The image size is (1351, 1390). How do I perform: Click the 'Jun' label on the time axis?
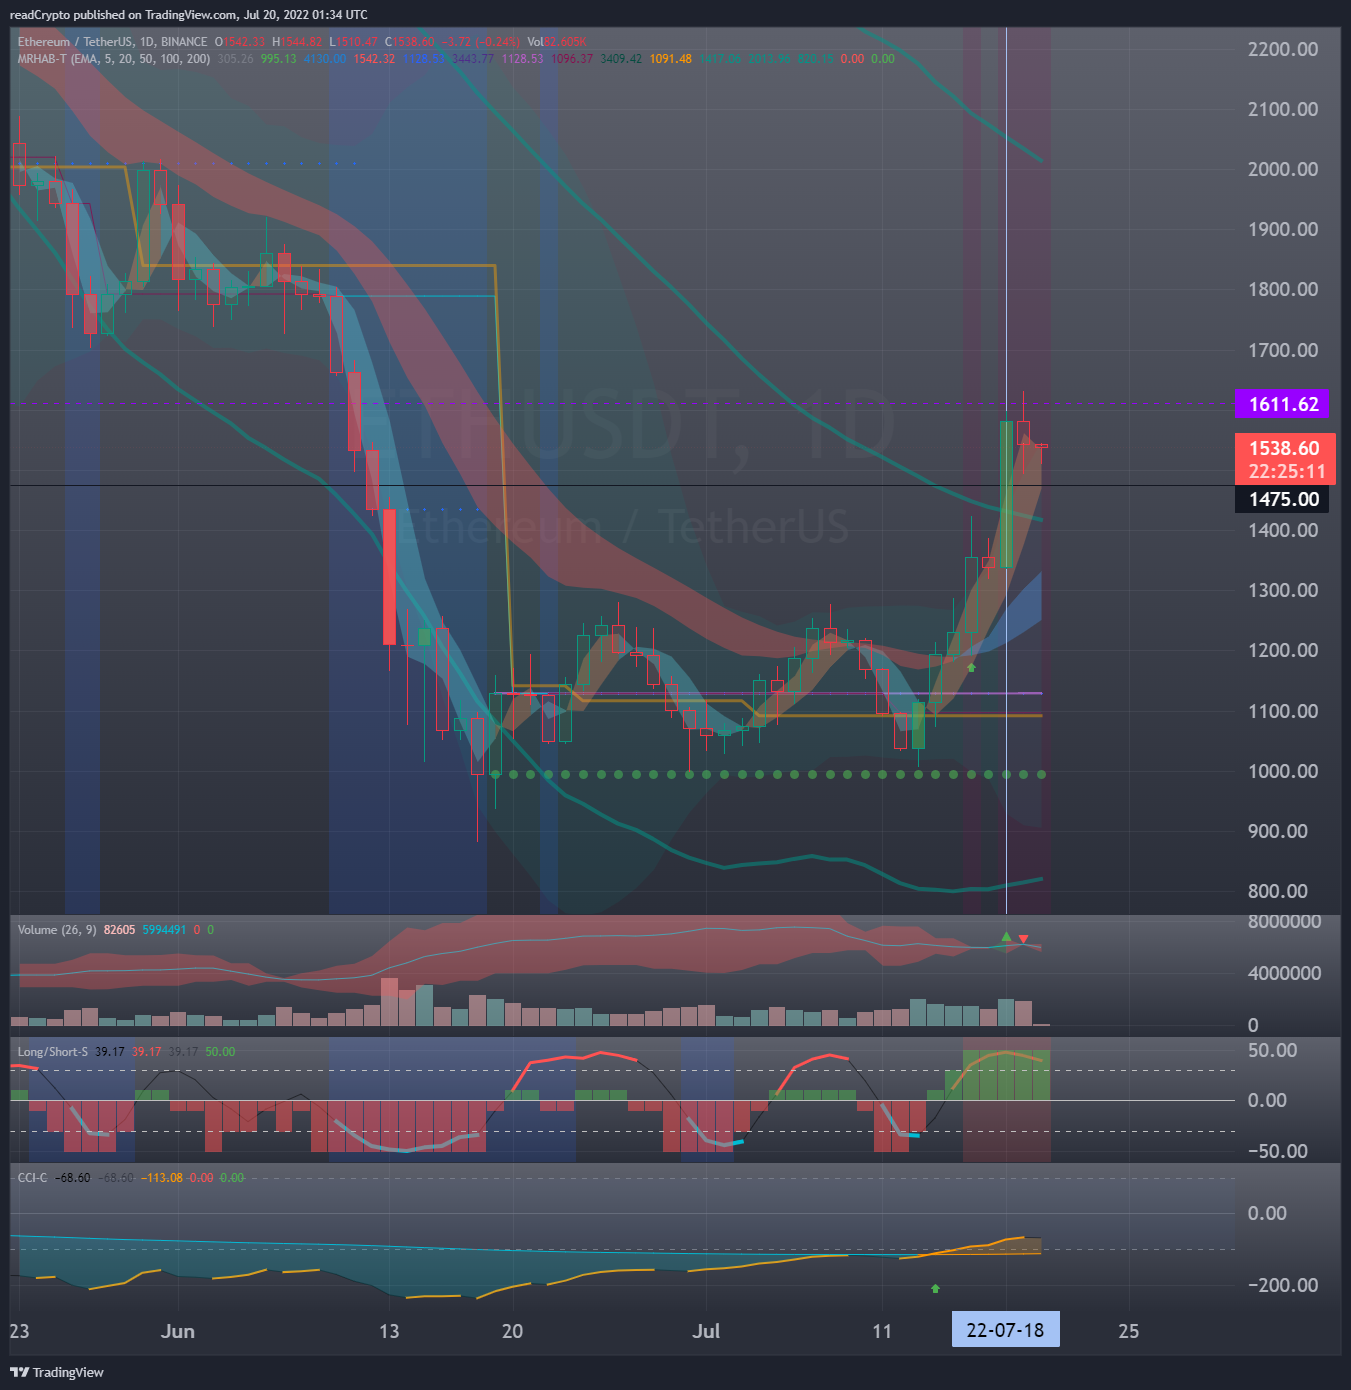coord(178,1331)
